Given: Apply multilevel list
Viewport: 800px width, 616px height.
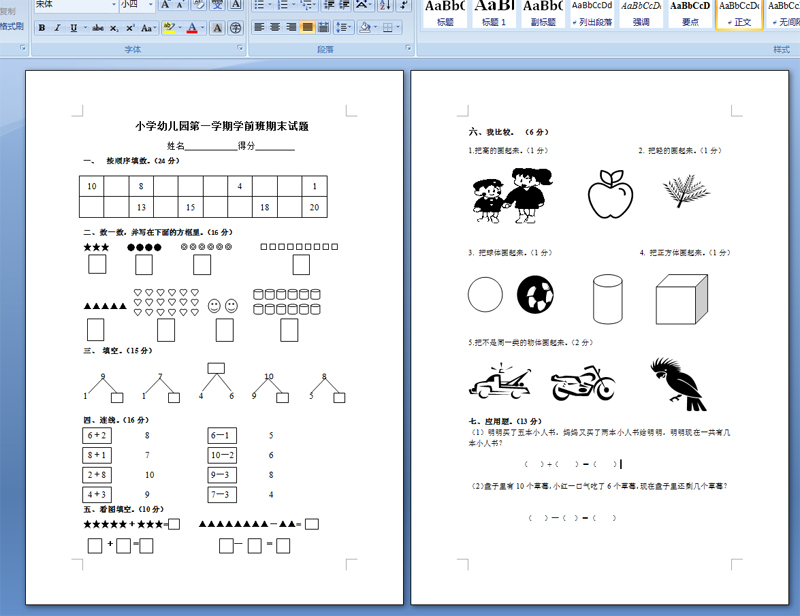Looking at the screenshot, I should coord(308,5).
